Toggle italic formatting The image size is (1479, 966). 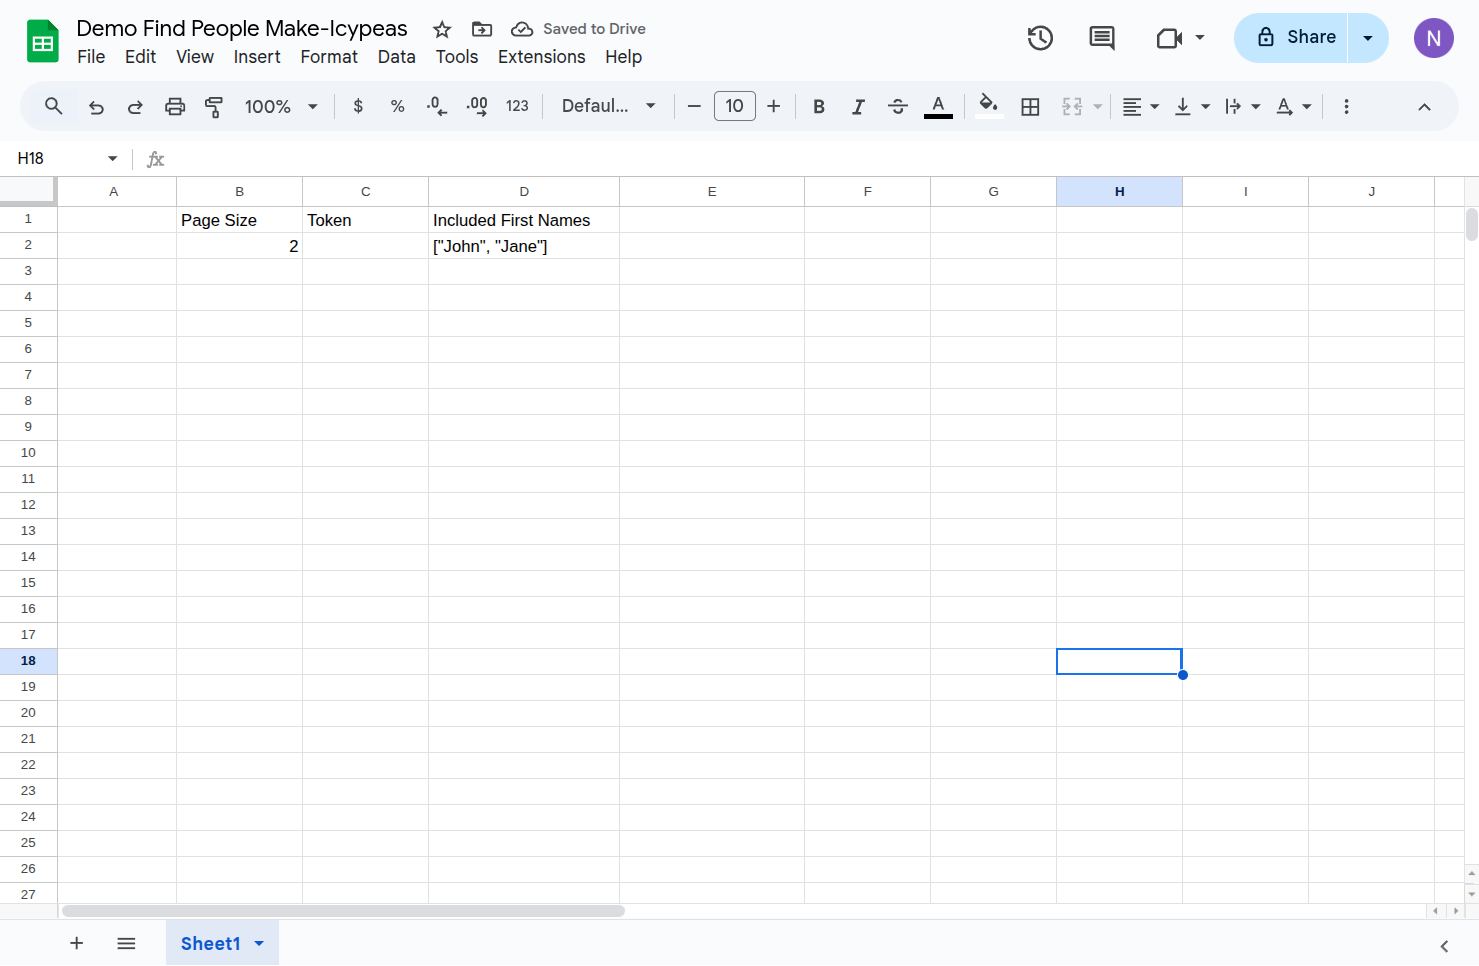pos(858,106)
